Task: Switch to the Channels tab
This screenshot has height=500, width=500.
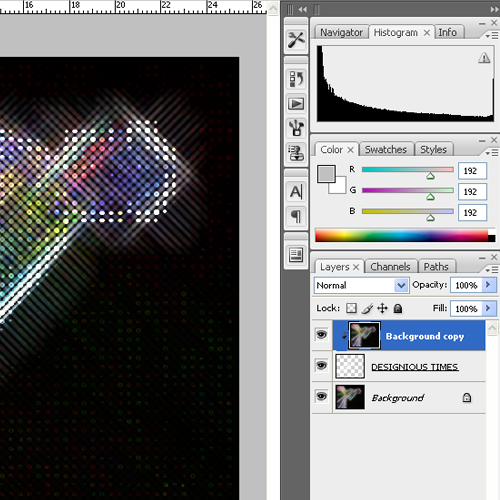Action: 390,267
